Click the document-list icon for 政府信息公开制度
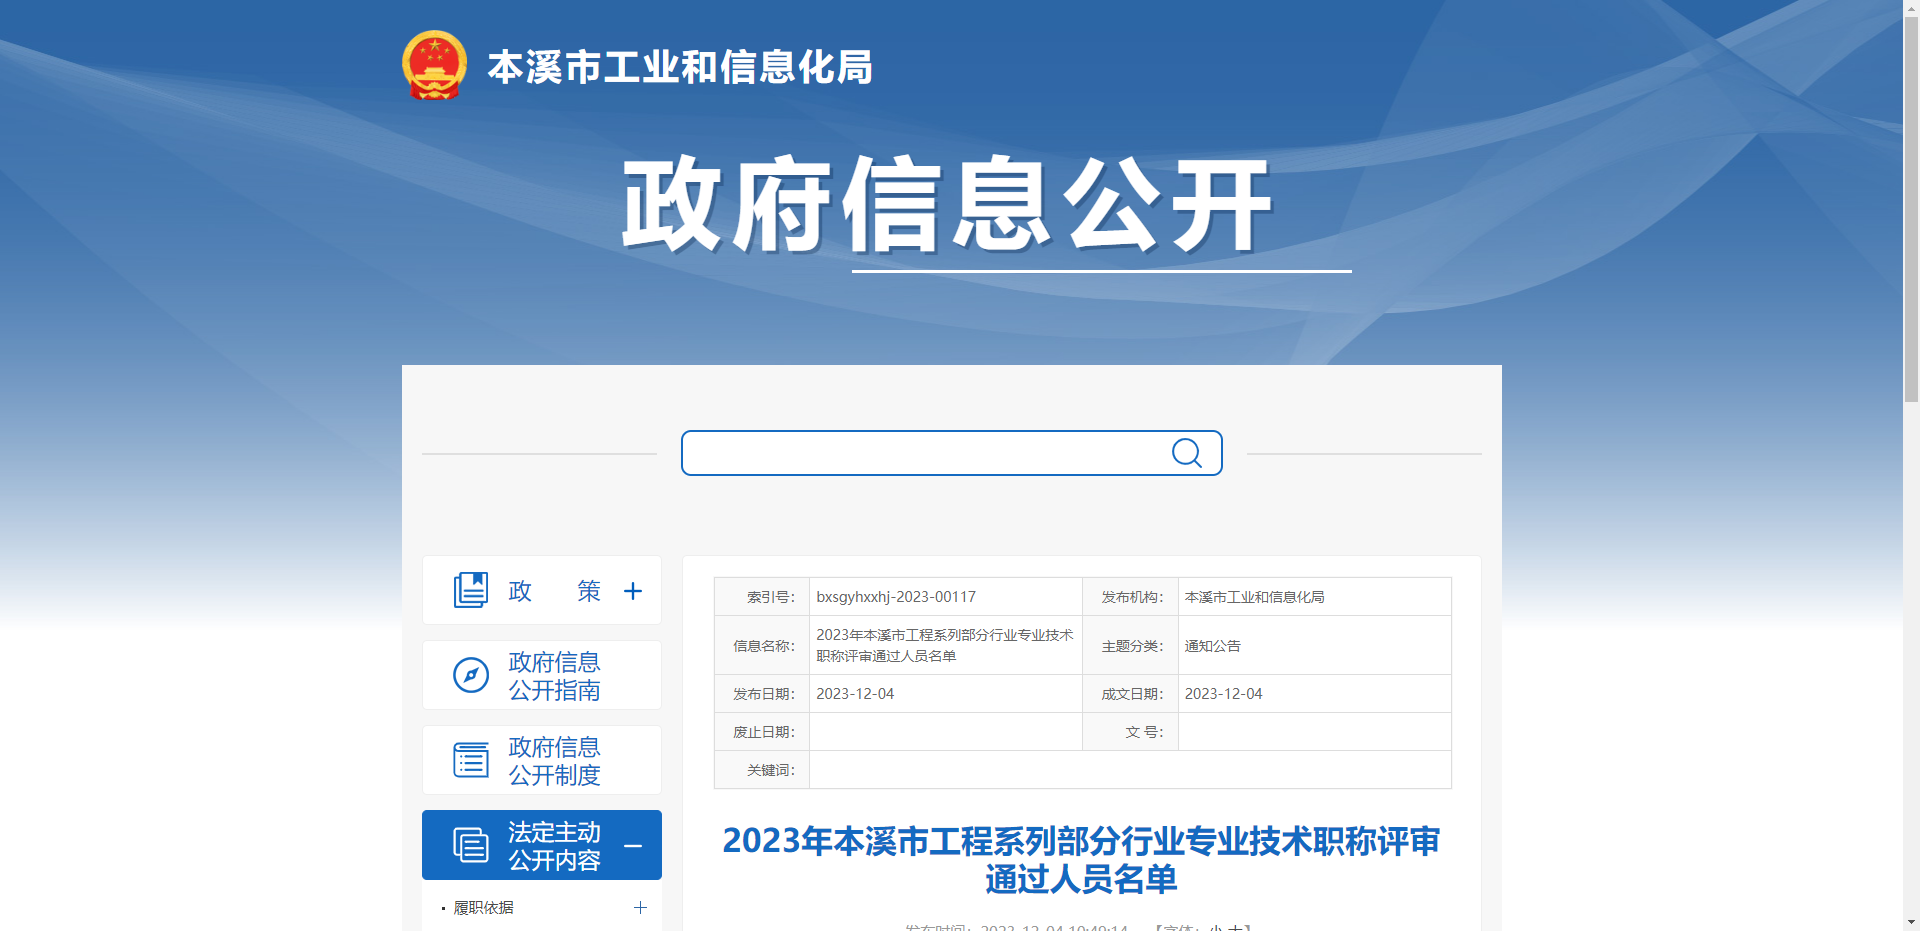This screenshot has height=931, width=1920. click(469, 760)
